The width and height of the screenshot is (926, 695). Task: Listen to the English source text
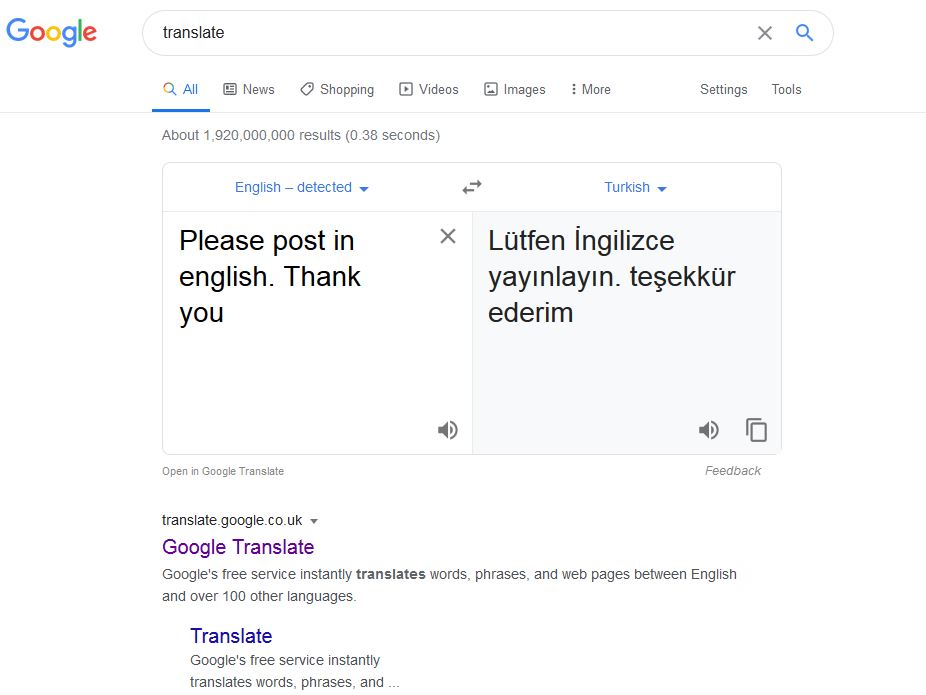(x=448, y=430)
